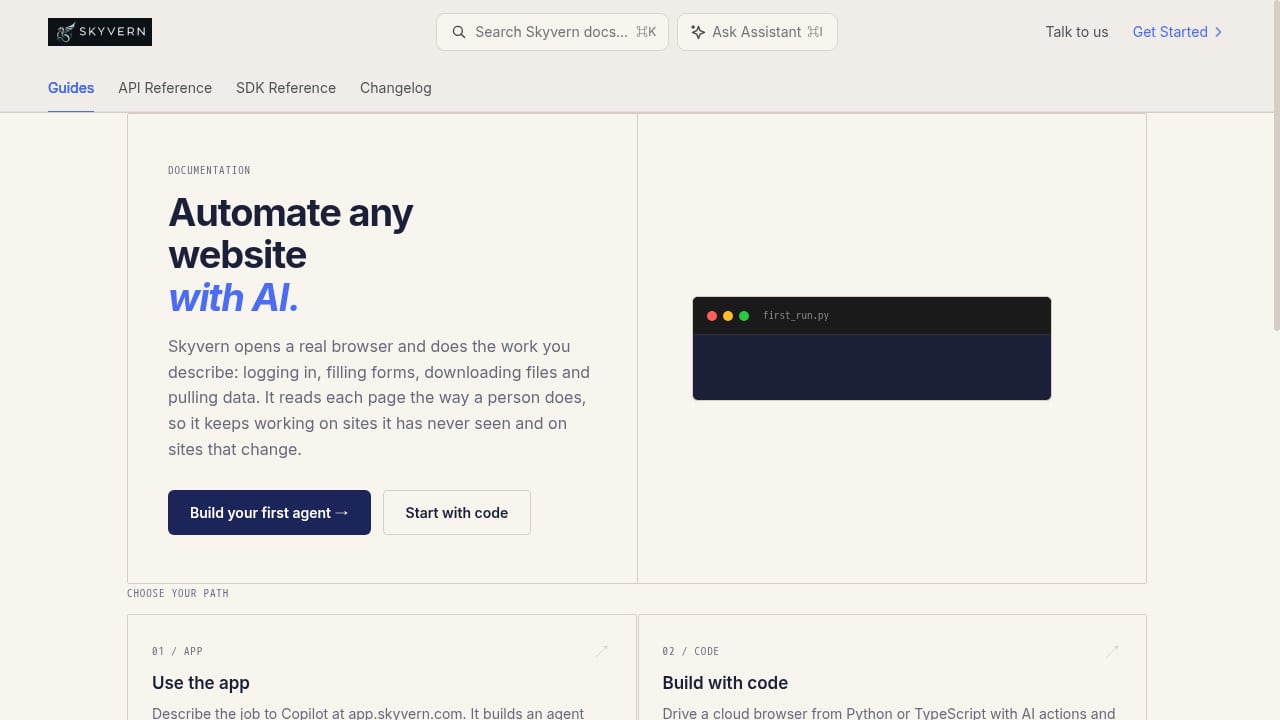The height and width of the screenshot is (720, 1280).
Task: Go to the SDK Reference tab
Action: coord(286,88)
